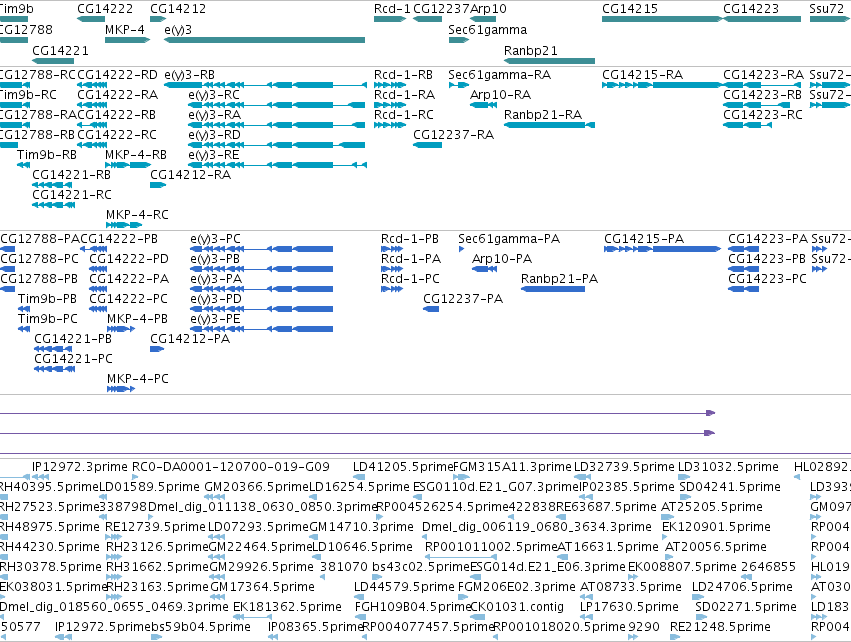Click EST RH23126.5prime label

tap(157, 546)
